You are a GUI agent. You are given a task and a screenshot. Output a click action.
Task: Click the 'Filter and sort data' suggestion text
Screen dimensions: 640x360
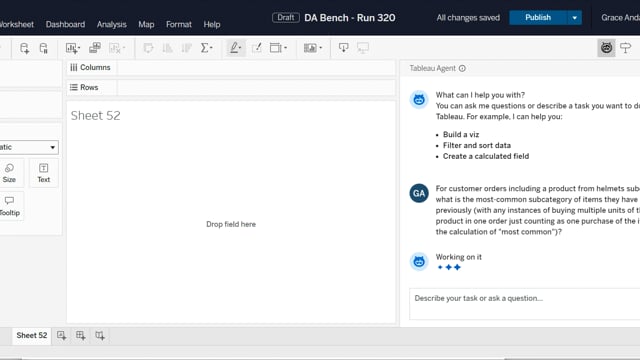(477, 145)
